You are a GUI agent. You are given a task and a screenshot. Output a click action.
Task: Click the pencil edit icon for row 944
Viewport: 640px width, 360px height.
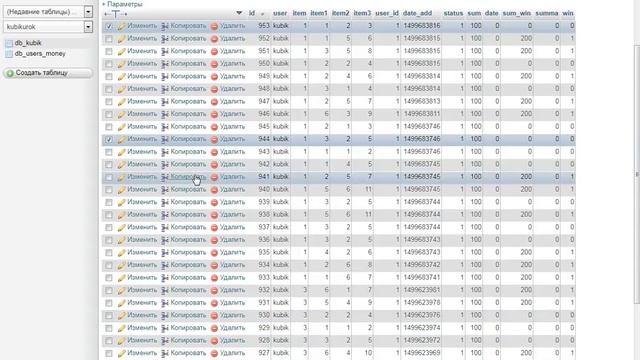coord(122,140)
